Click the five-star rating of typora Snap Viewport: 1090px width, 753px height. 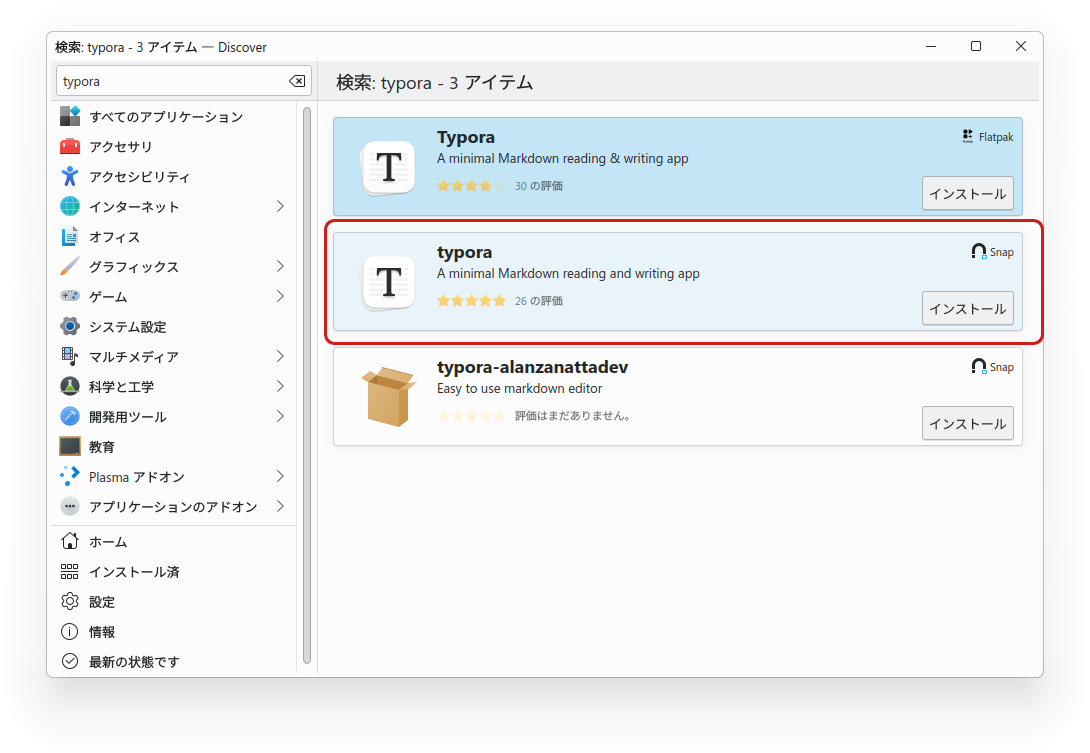coord(471,300)
